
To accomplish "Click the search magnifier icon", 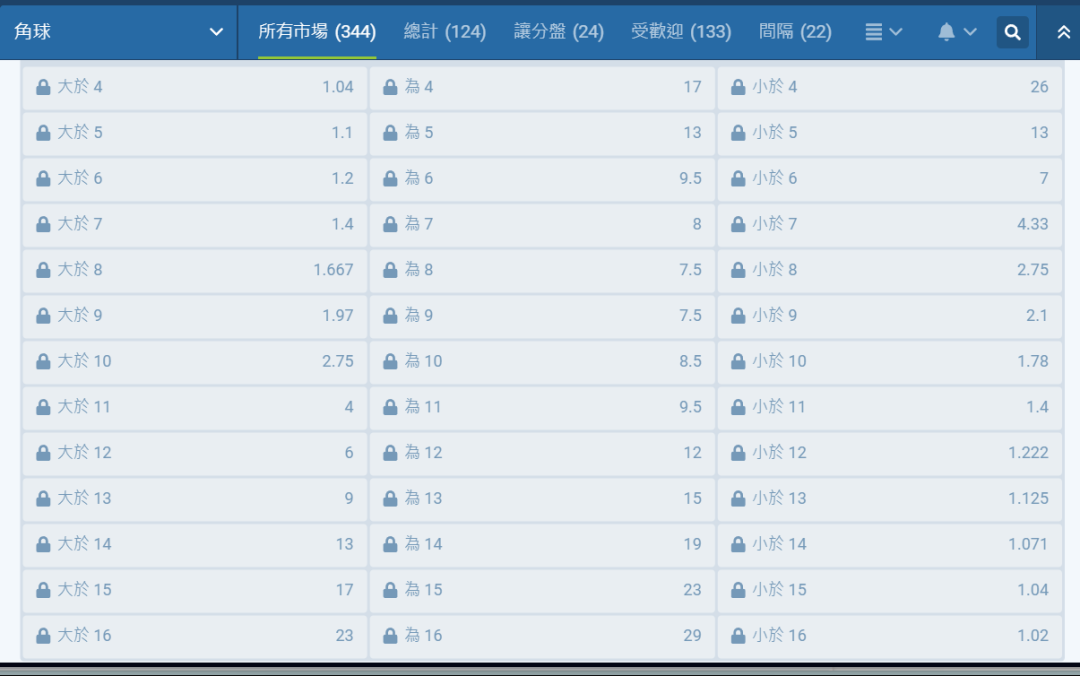I will pyautogui.click(x=1012, y=32).
